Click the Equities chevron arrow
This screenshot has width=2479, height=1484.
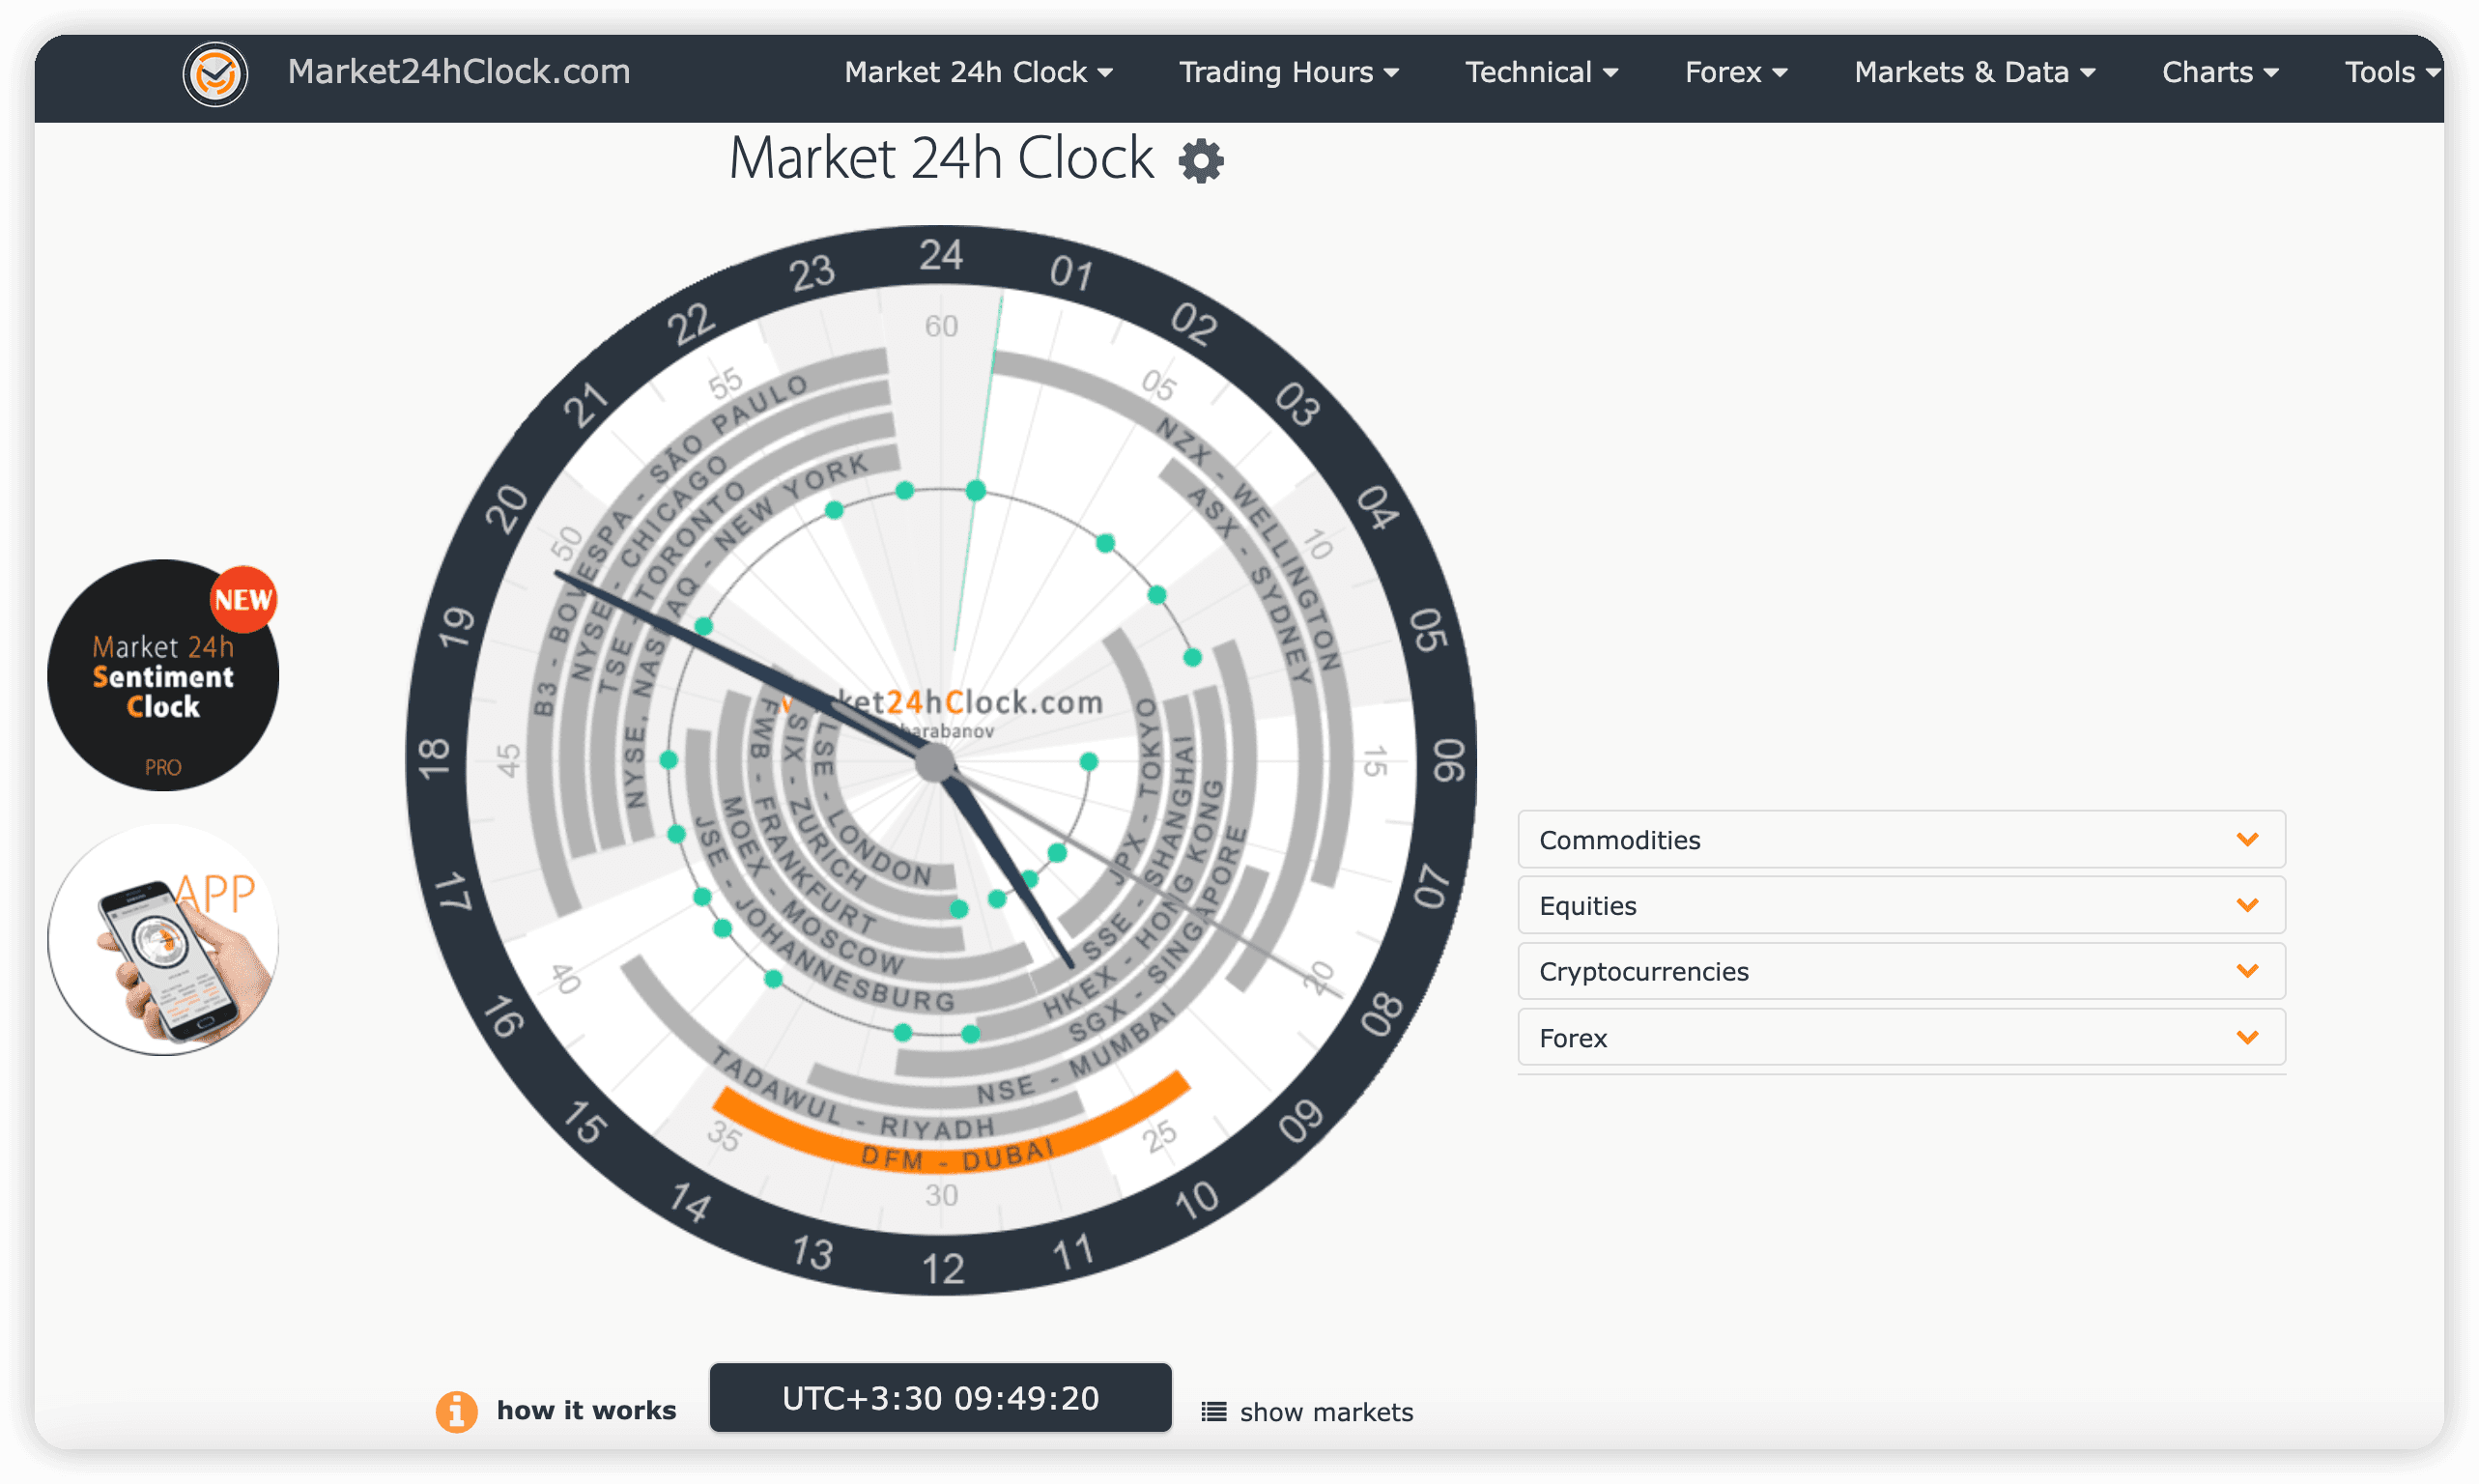[x=2247, y=905]
